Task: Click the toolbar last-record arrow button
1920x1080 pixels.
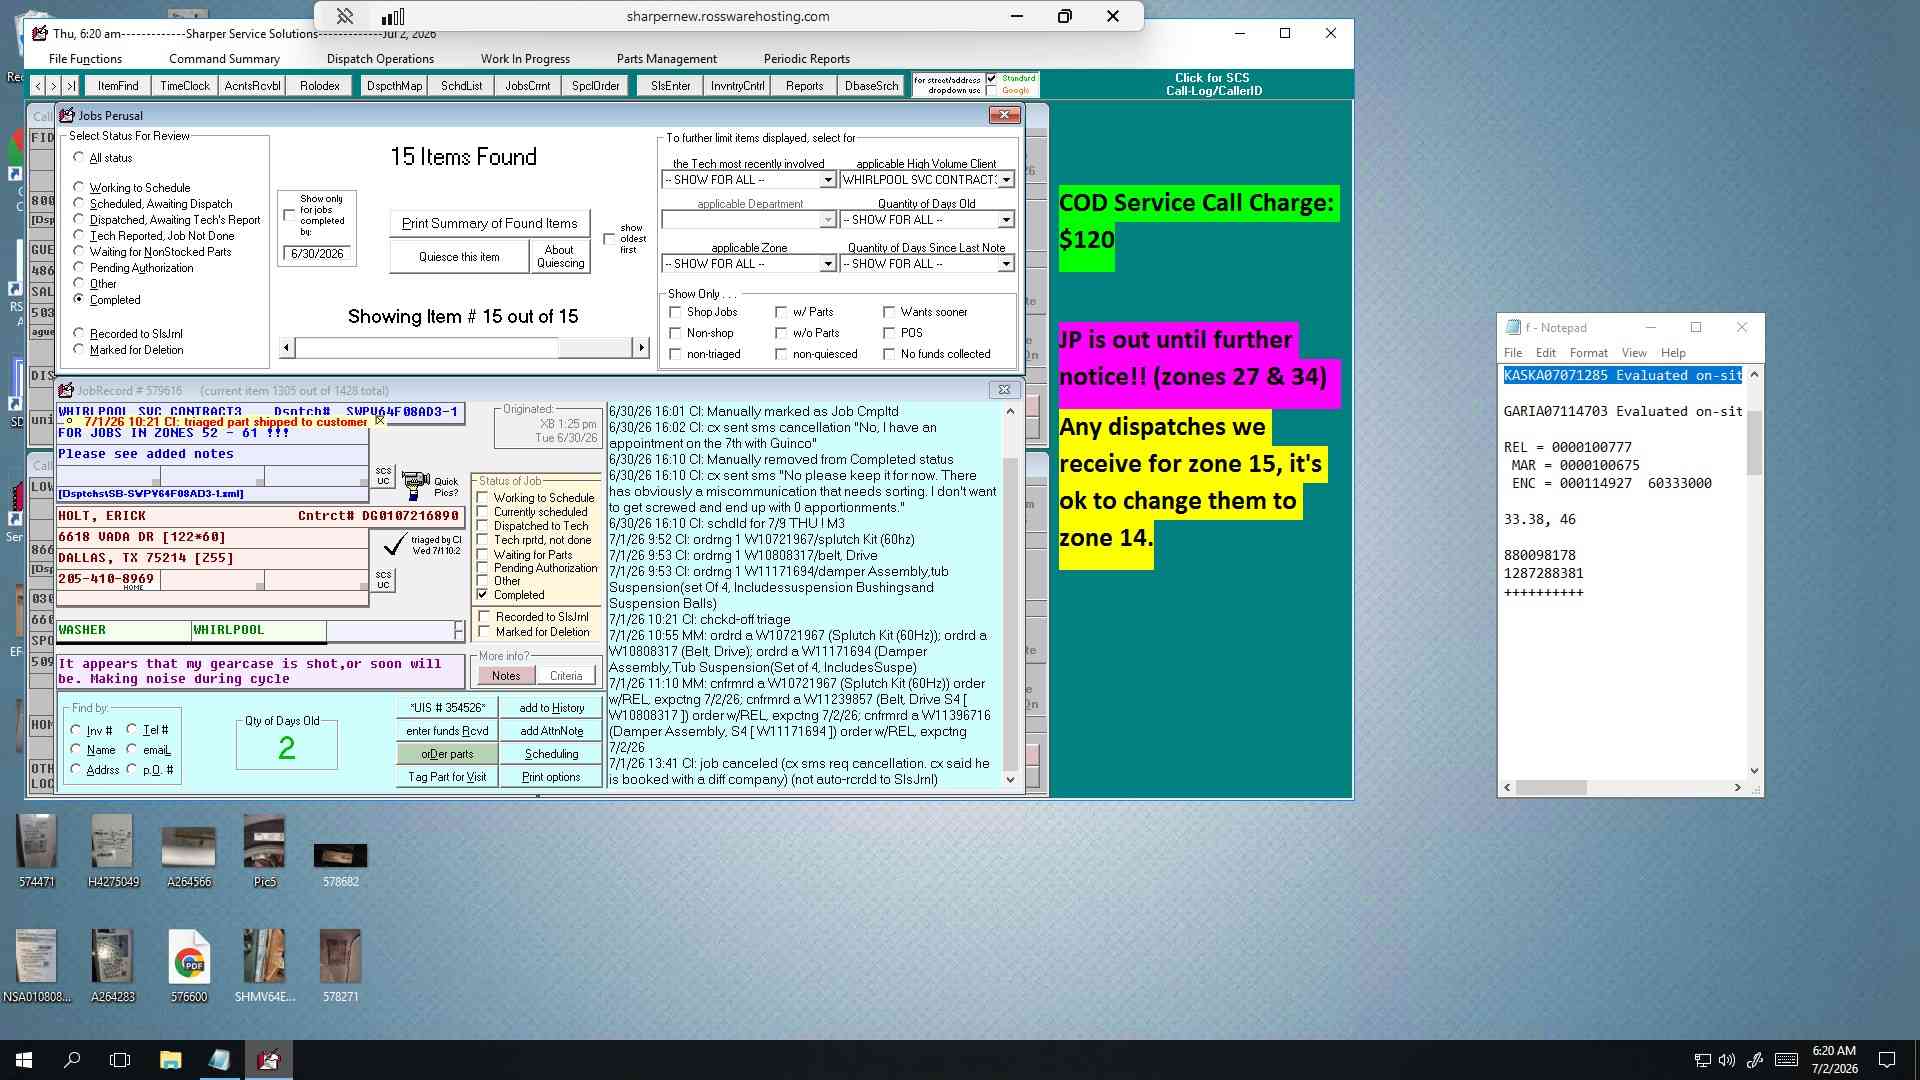Action: (x=71, y=86)
